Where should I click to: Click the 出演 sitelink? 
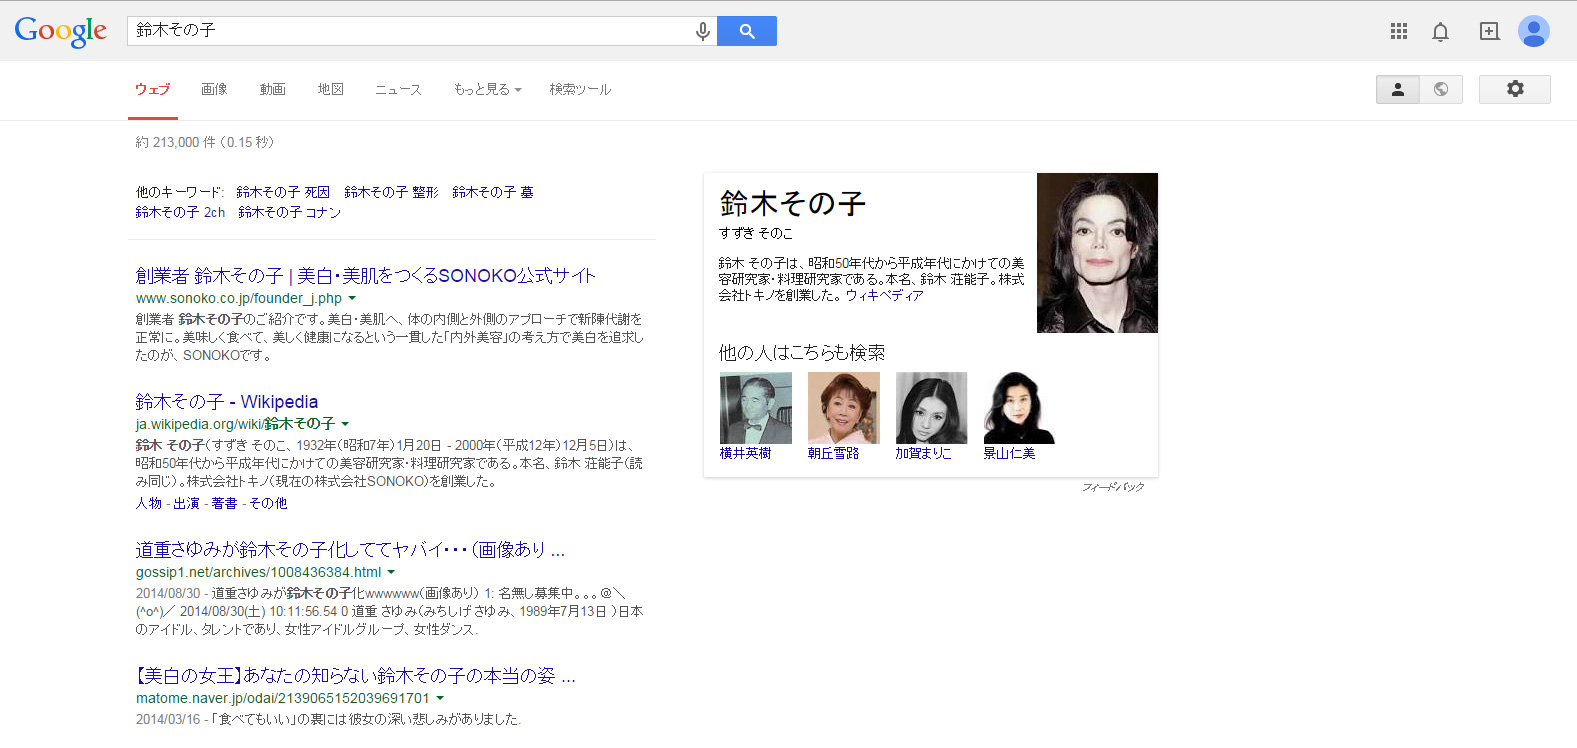pyautogui.click(x=187, y=503)
